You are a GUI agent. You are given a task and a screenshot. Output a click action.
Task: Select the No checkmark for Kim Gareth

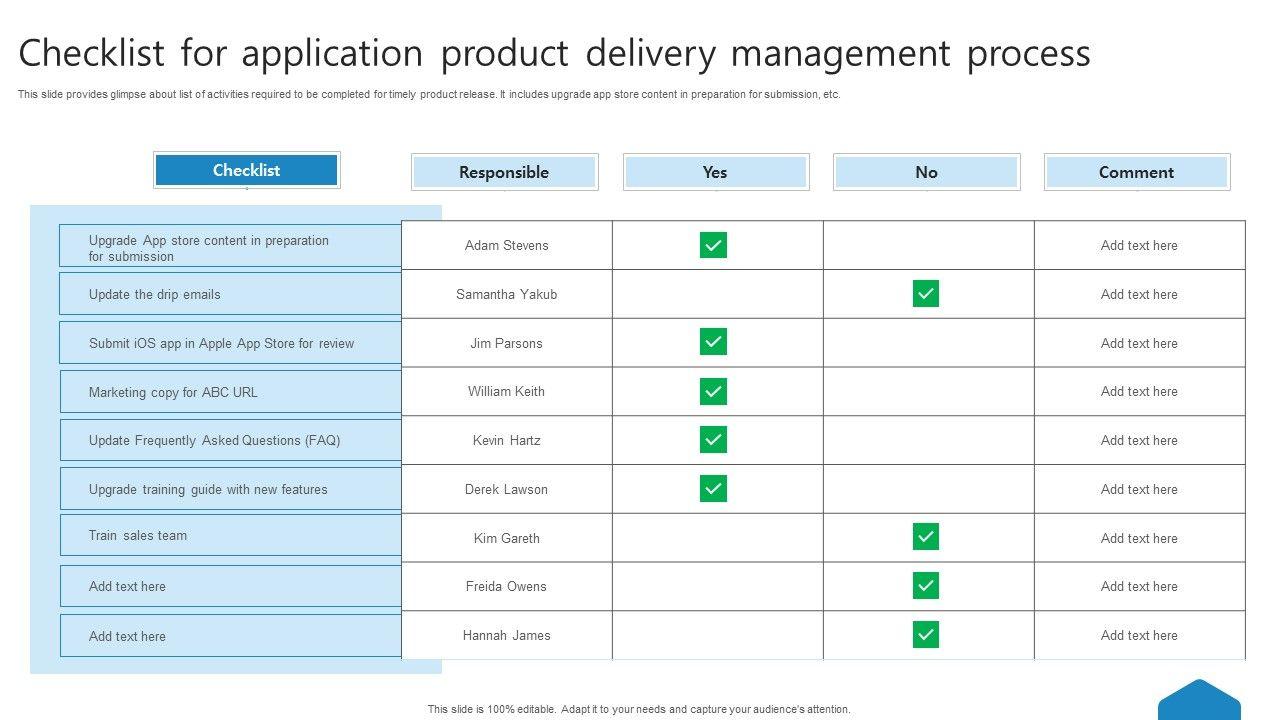(x=925, y=537)
